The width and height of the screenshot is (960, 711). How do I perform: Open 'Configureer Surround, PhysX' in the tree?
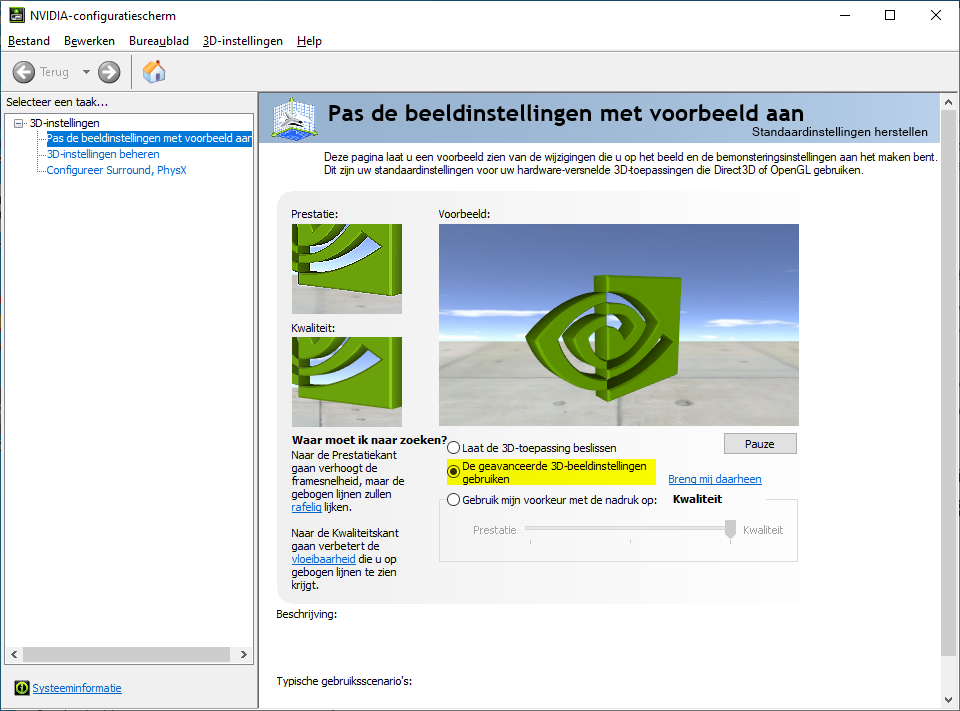(x=116, y=170)
